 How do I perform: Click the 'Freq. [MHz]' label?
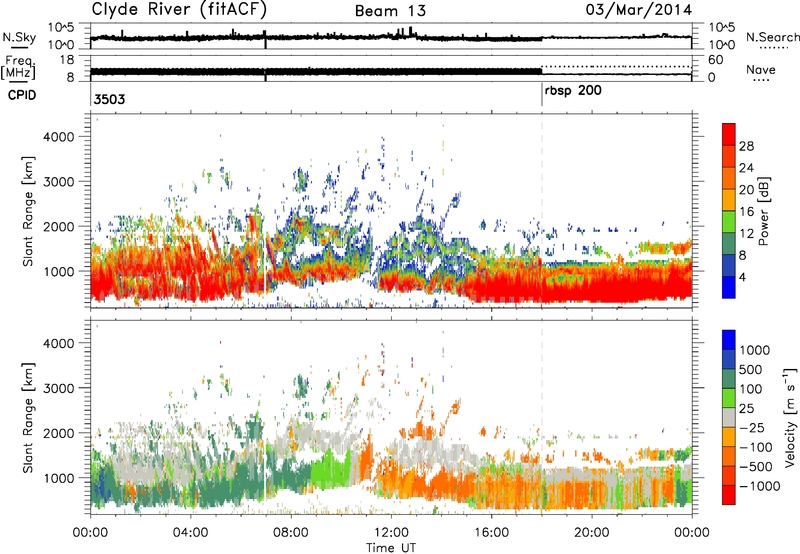pos(19,67)
